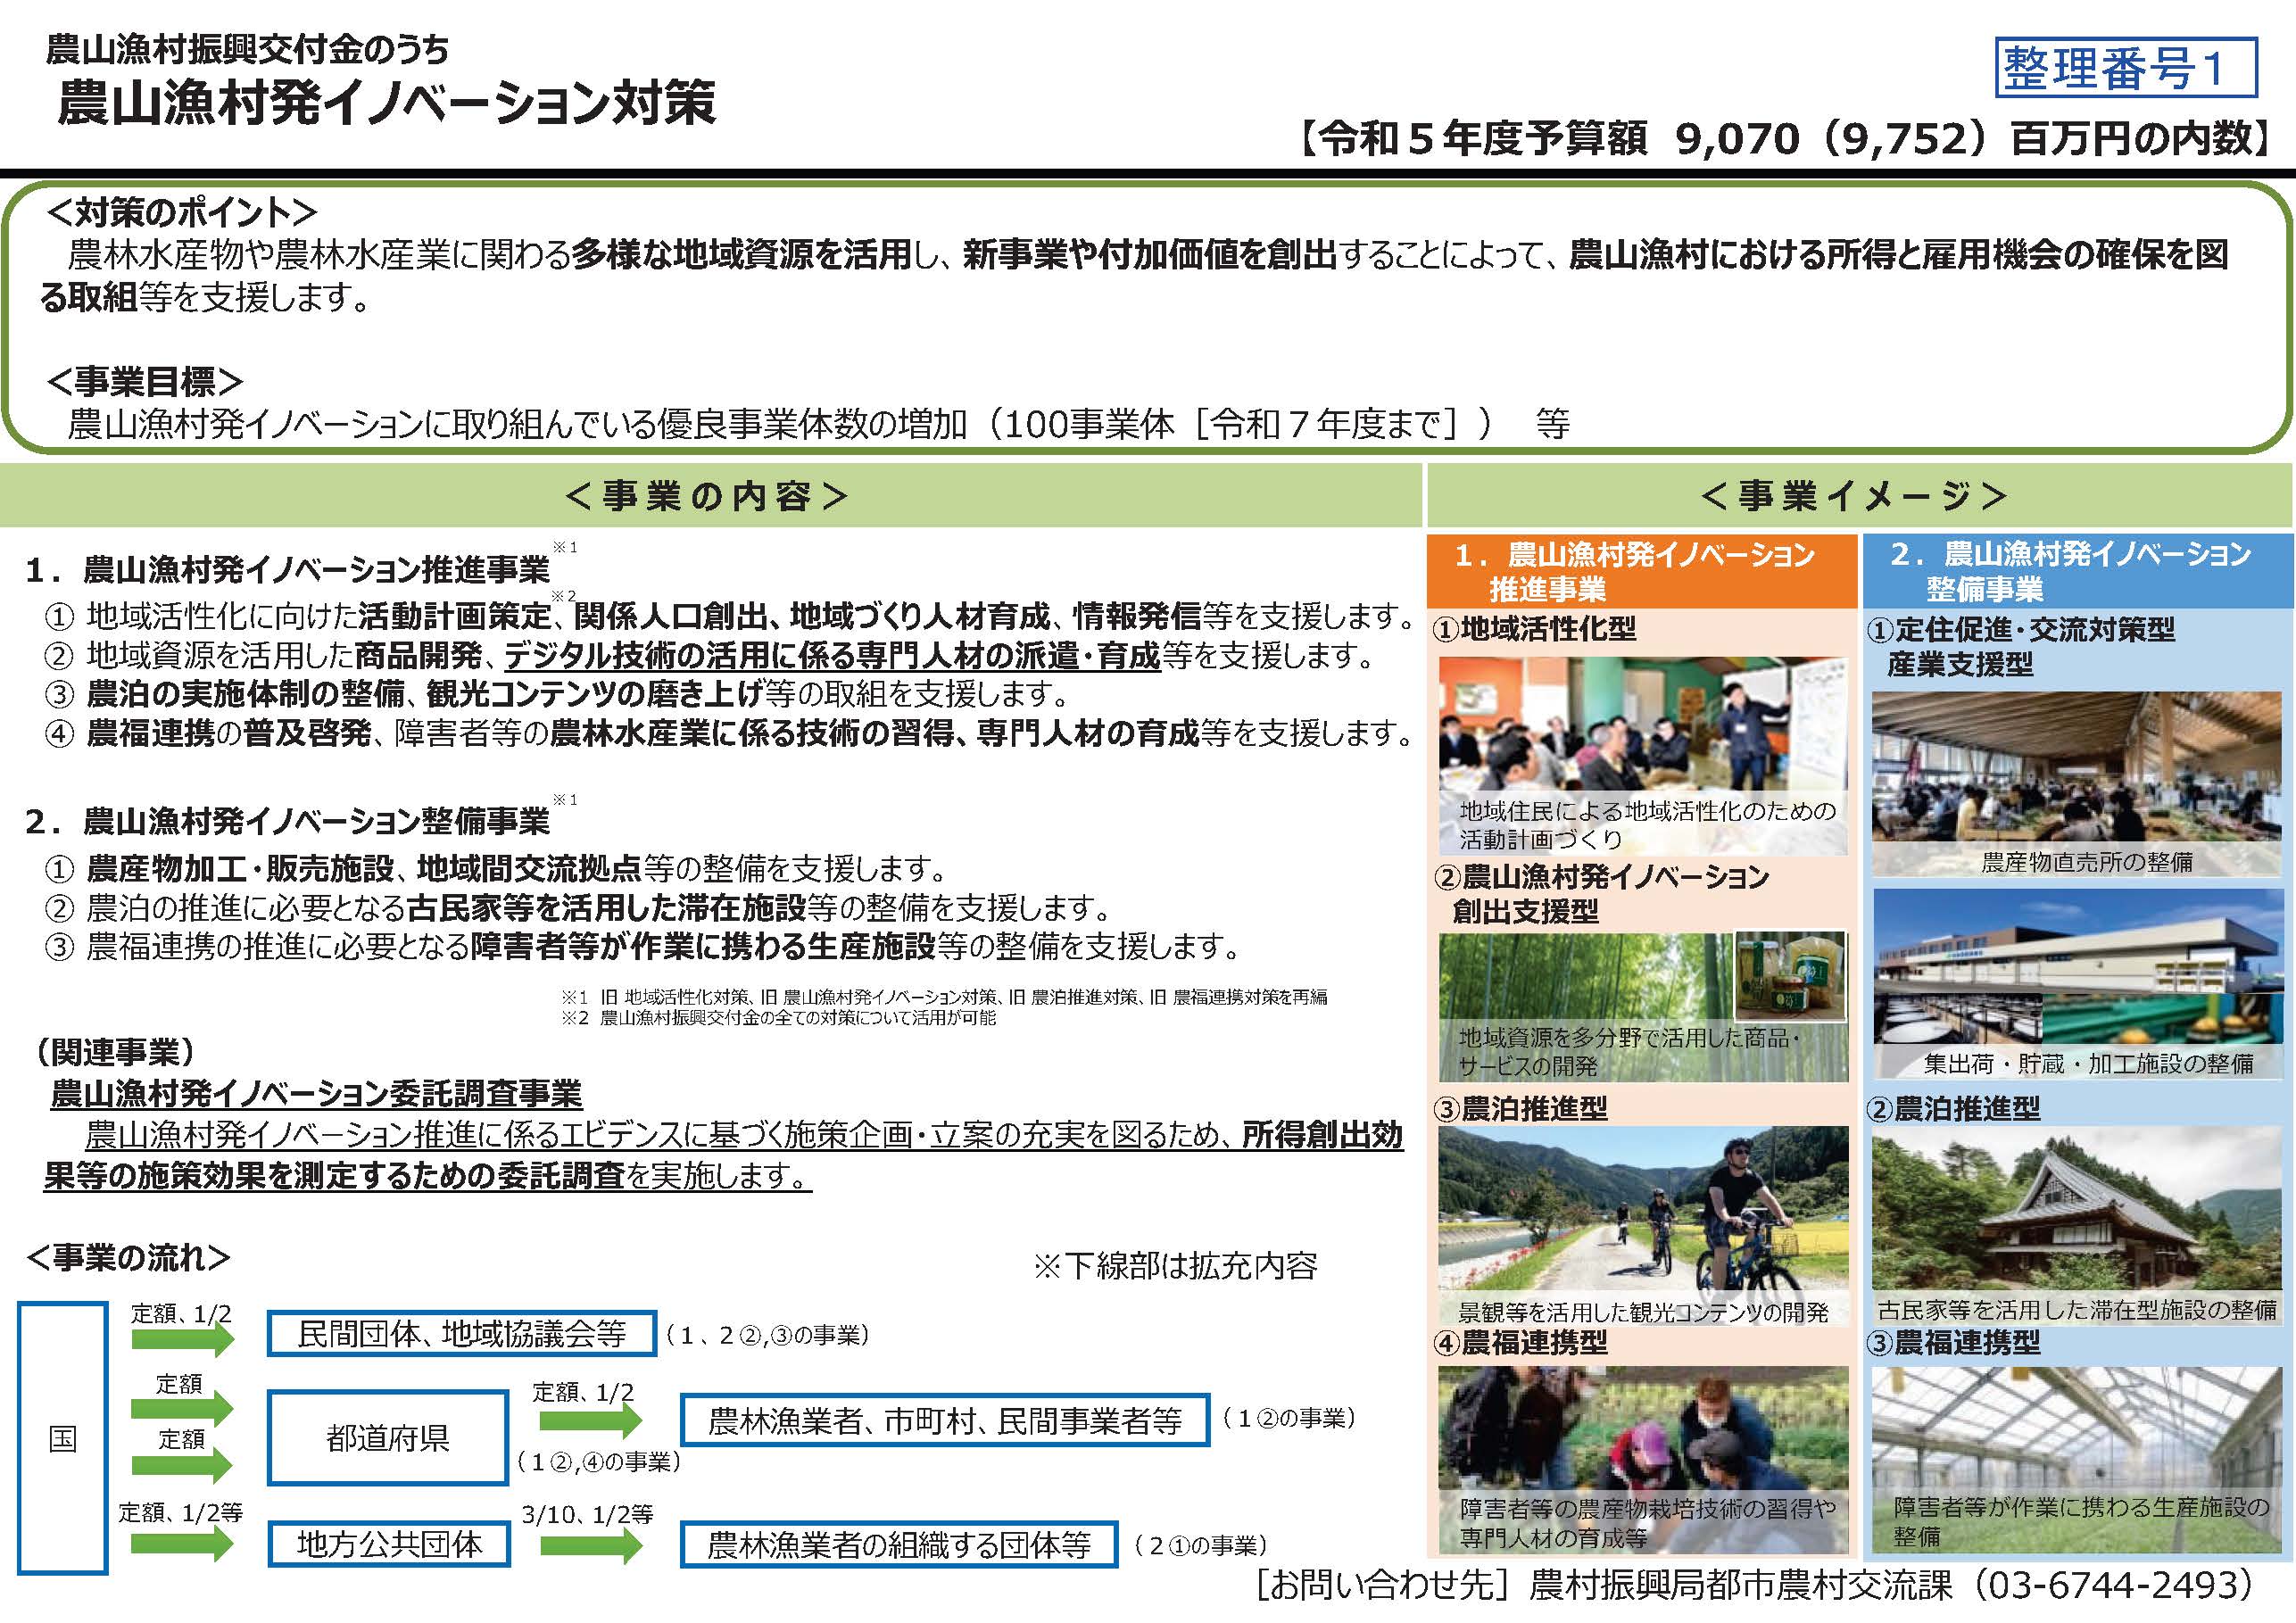Click the ③農泊推進型 label in orange column
The image size is (2296, 1623).
(1521, 1109)
